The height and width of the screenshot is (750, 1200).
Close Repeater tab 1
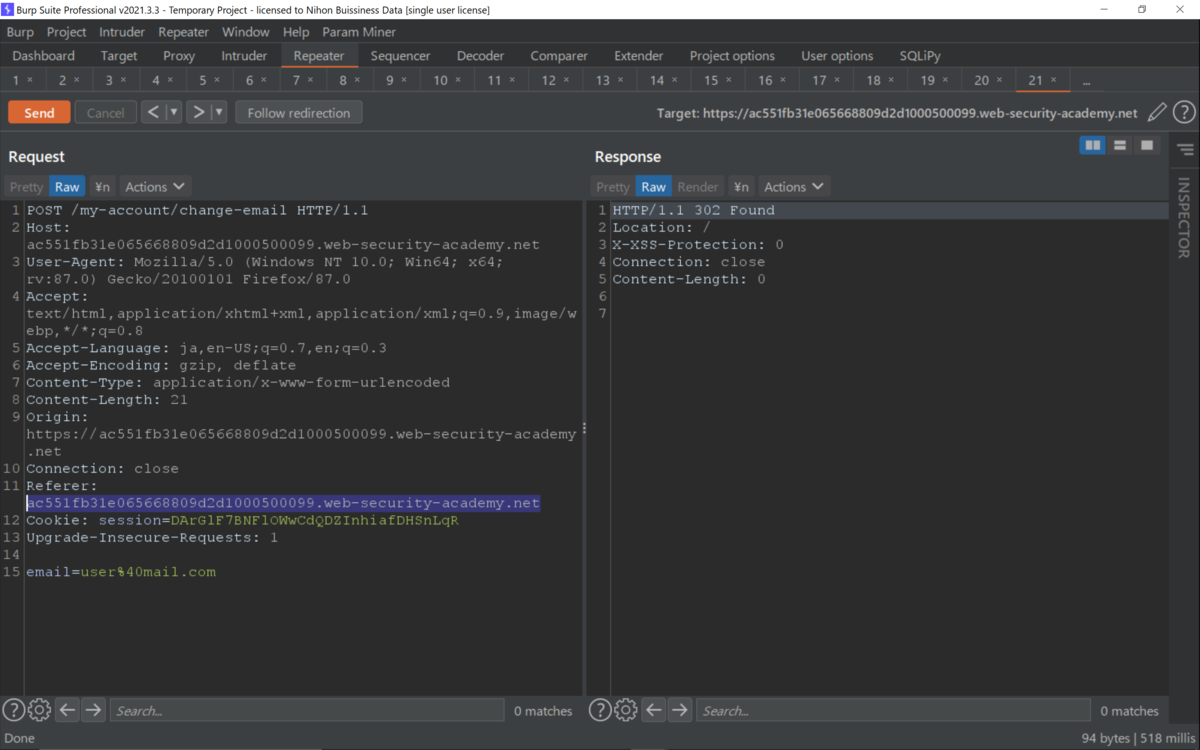30,80
